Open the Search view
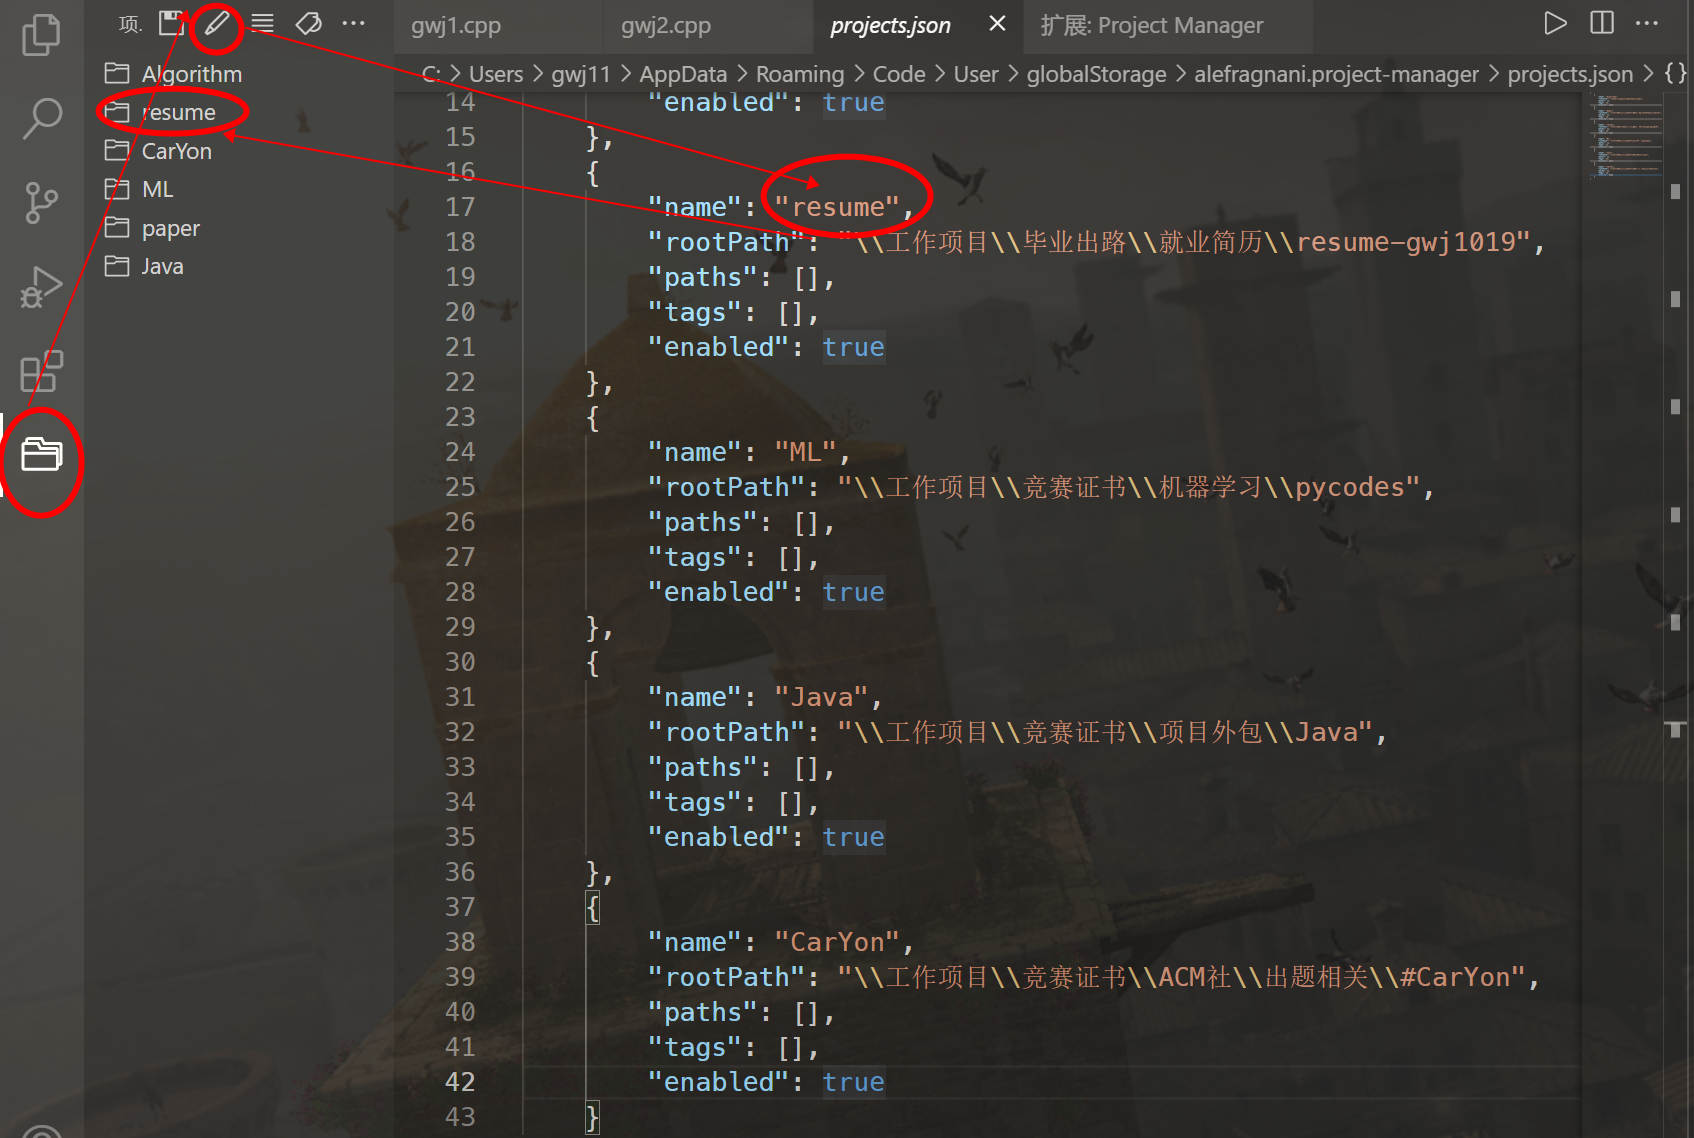Viewport: 1694px width, 1138px height. [x=41, y=117]
